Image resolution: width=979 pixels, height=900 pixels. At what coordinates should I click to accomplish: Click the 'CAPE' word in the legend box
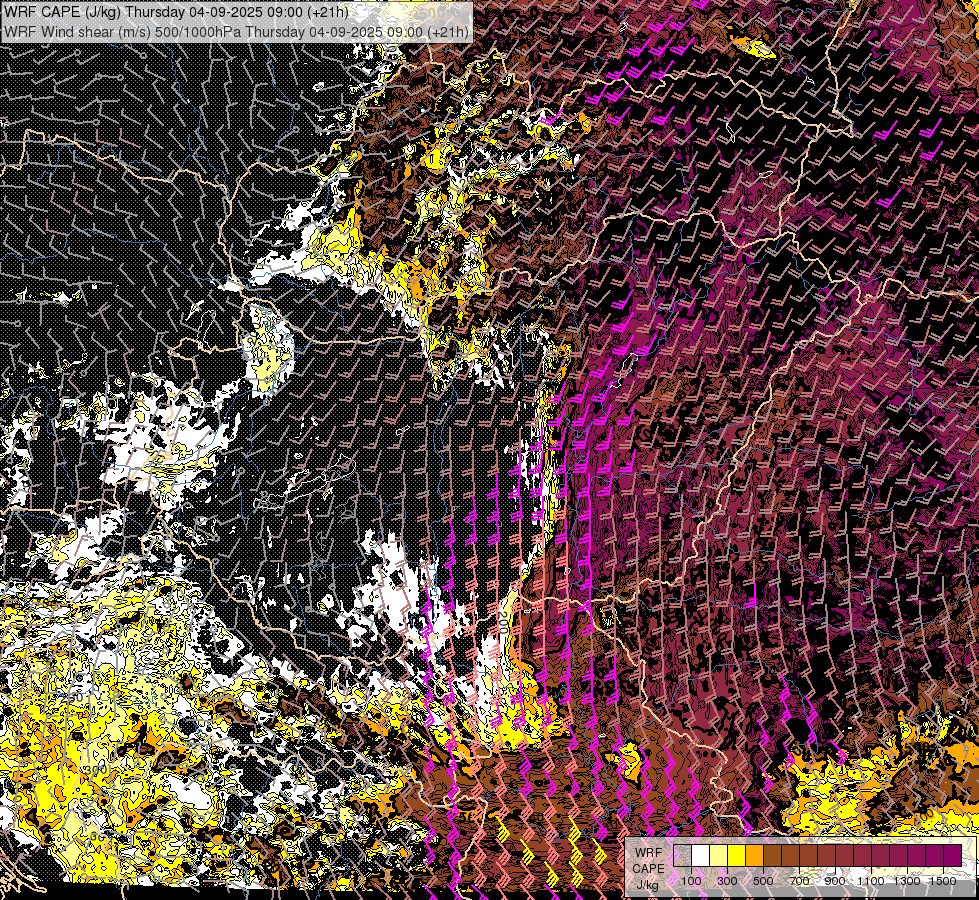[x=649, y=868]
